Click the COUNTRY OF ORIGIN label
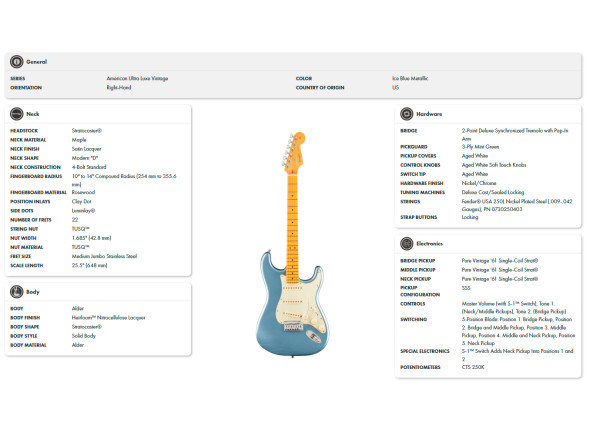Image resolution: width=590 pixels, height=434 pixels. (320, 87)
